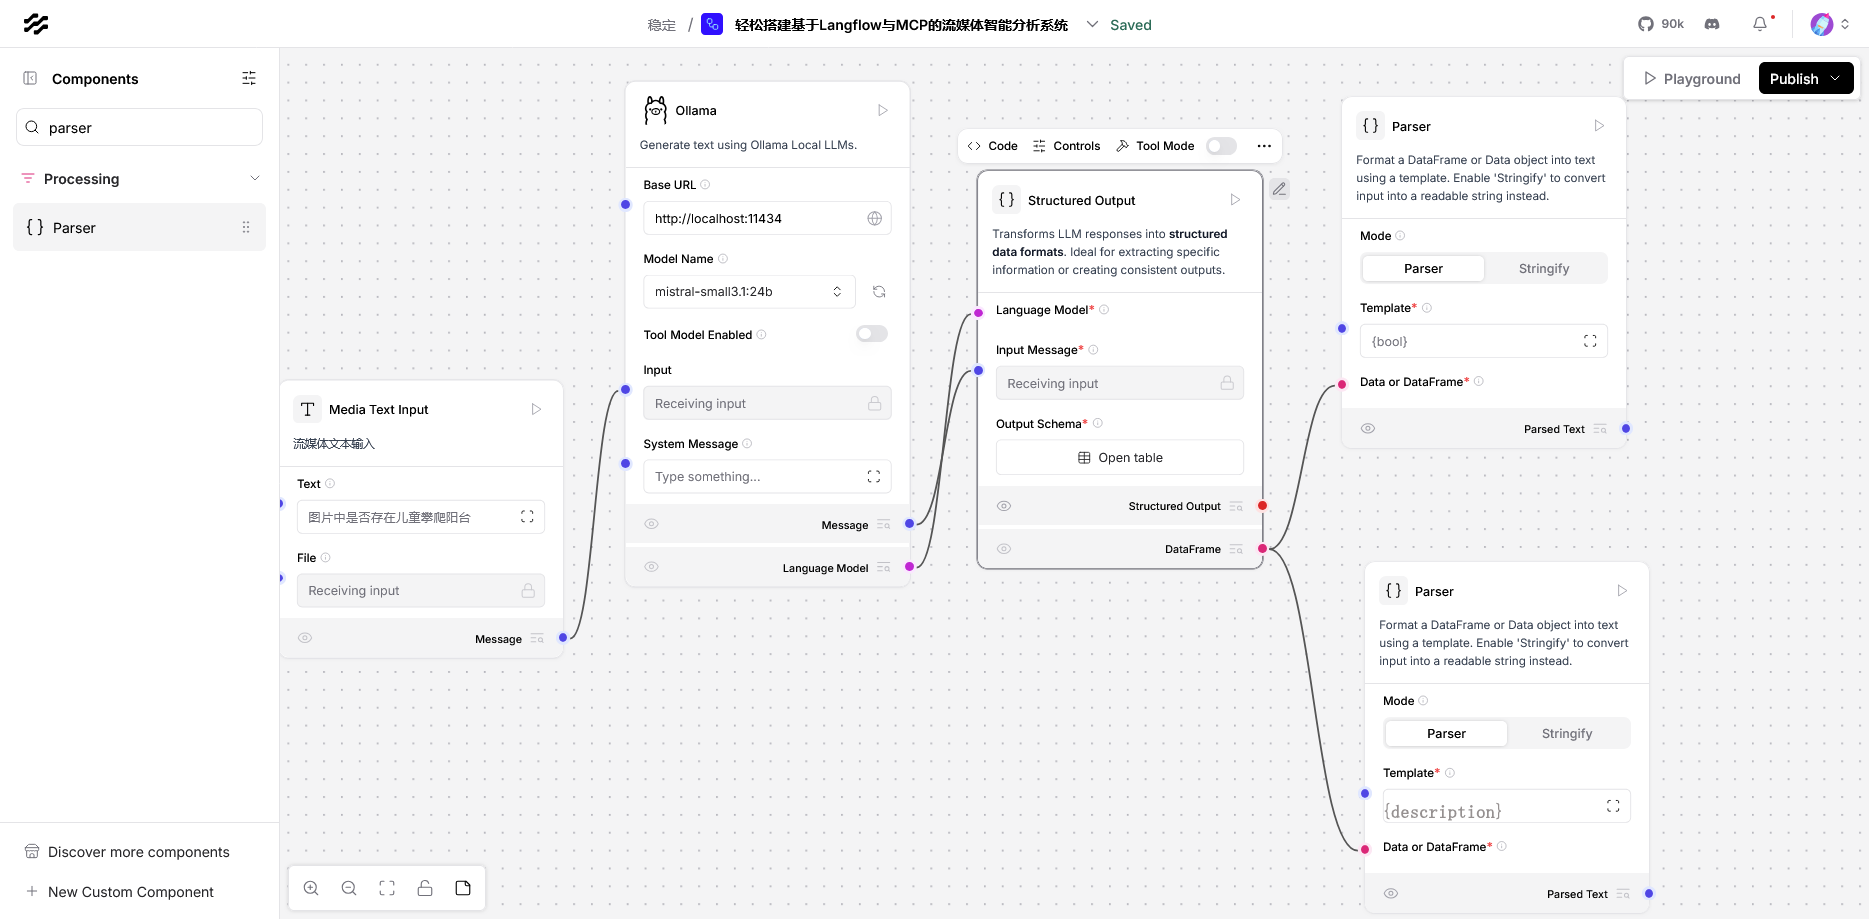Open node more options menu
1869x919 pixels.
(1264, 146)
